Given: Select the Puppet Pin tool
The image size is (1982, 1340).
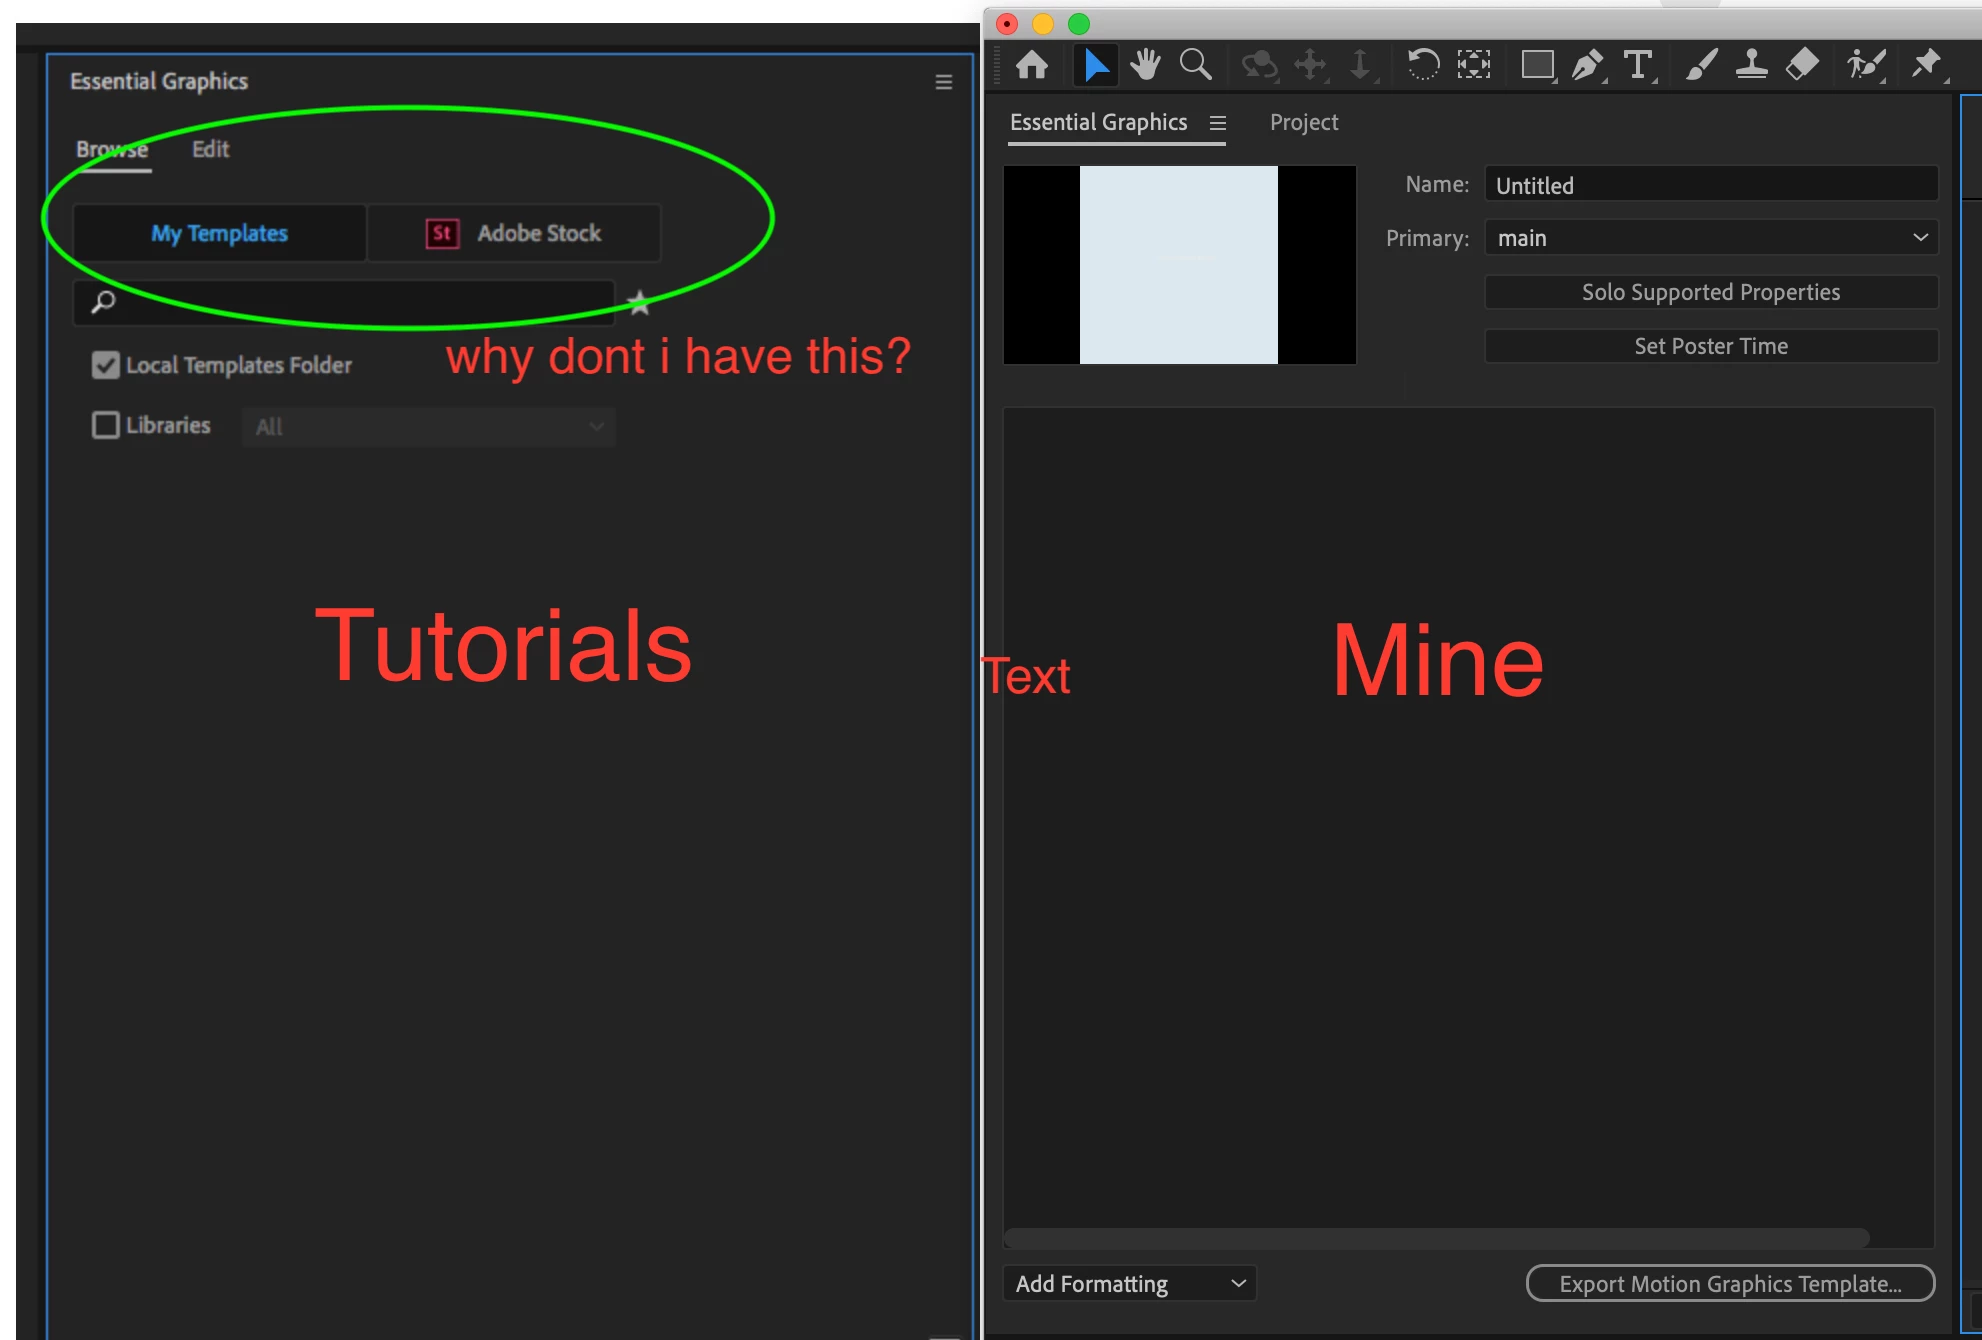Looking at the screenshot, I should [1926, 66].
